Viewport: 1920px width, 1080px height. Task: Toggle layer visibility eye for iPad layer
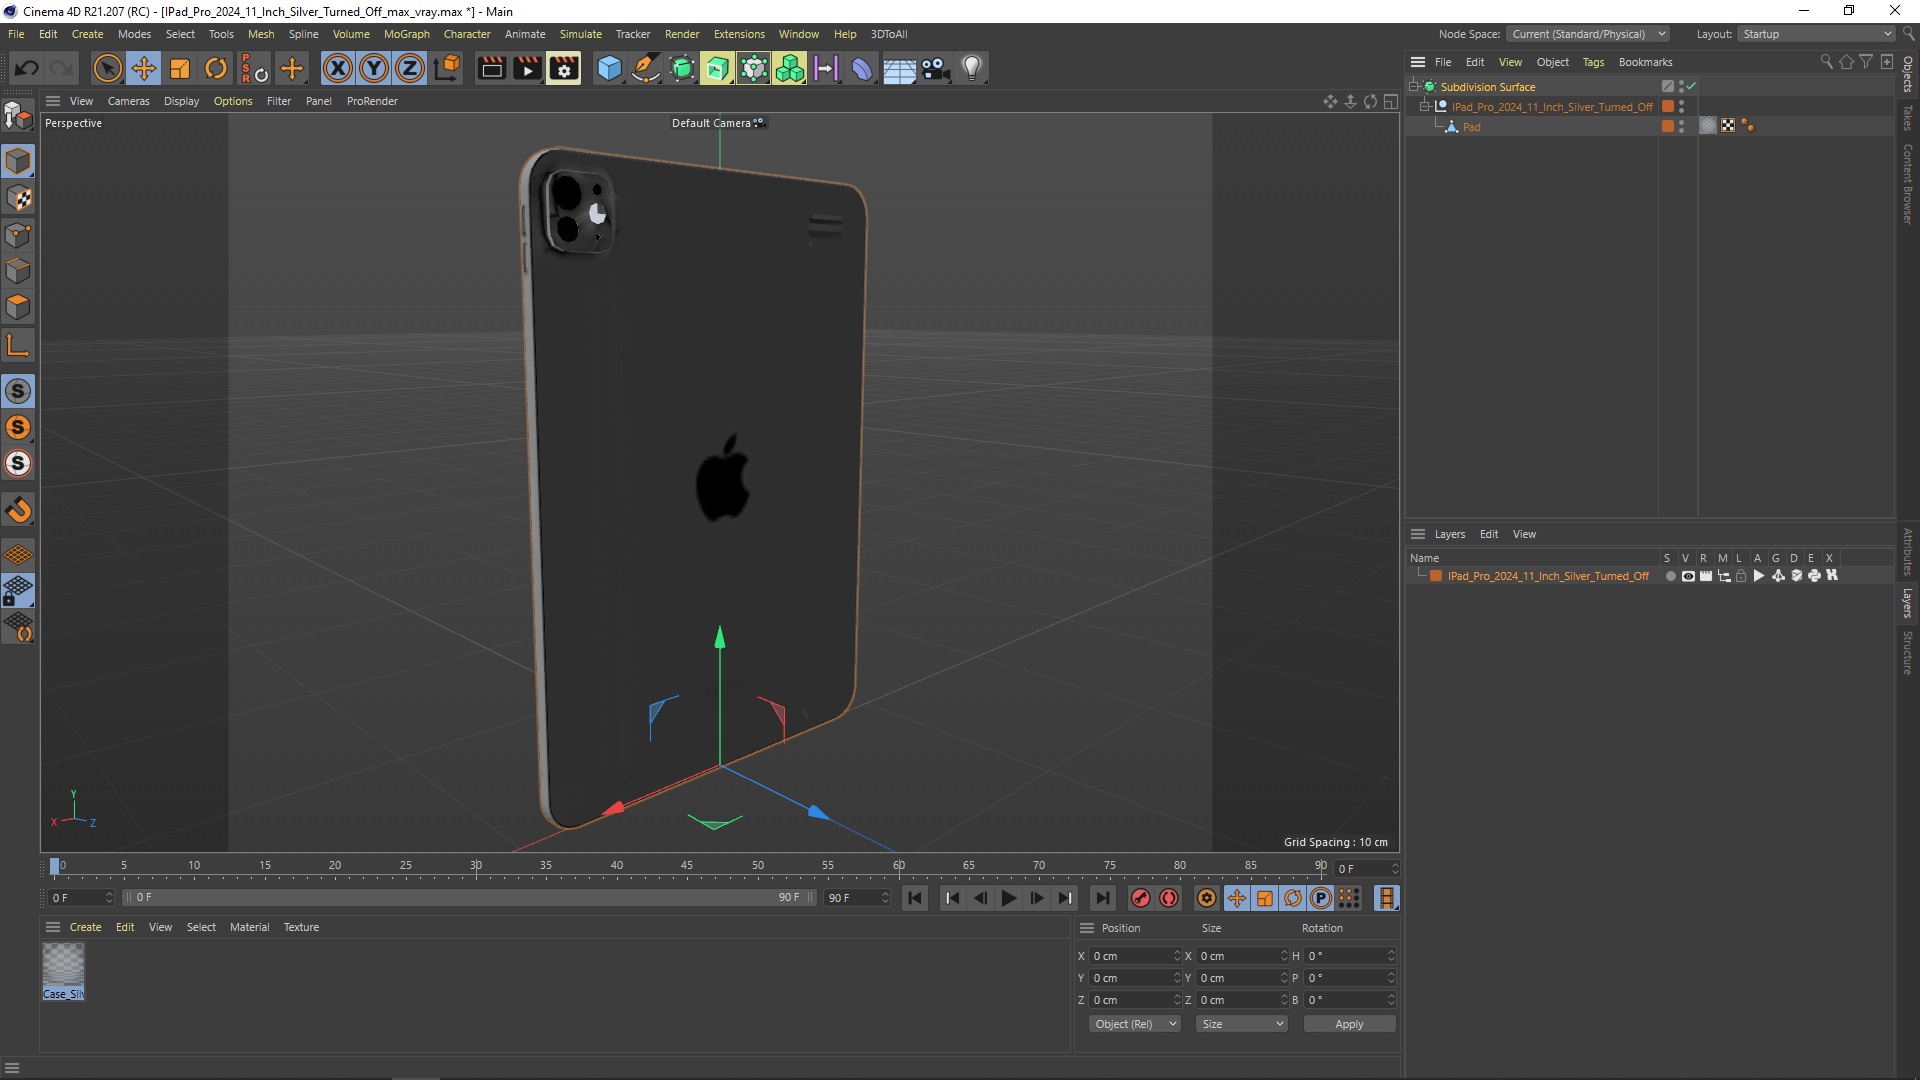1688,576
